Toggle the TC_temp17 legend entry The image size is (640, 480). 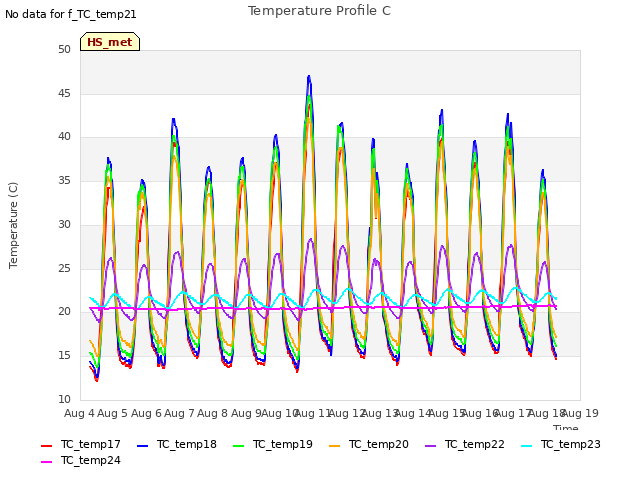(x=81, y=444)
